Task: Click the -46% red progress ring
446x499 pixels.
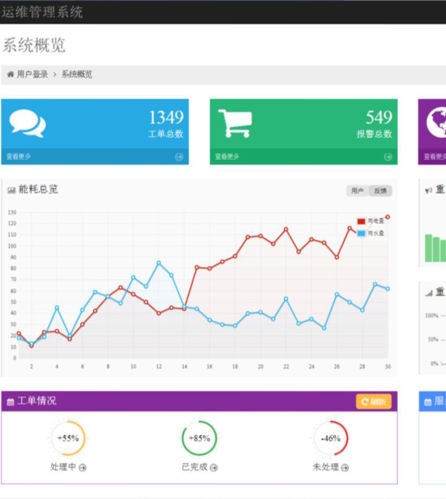Action: [x=331, y=438]
